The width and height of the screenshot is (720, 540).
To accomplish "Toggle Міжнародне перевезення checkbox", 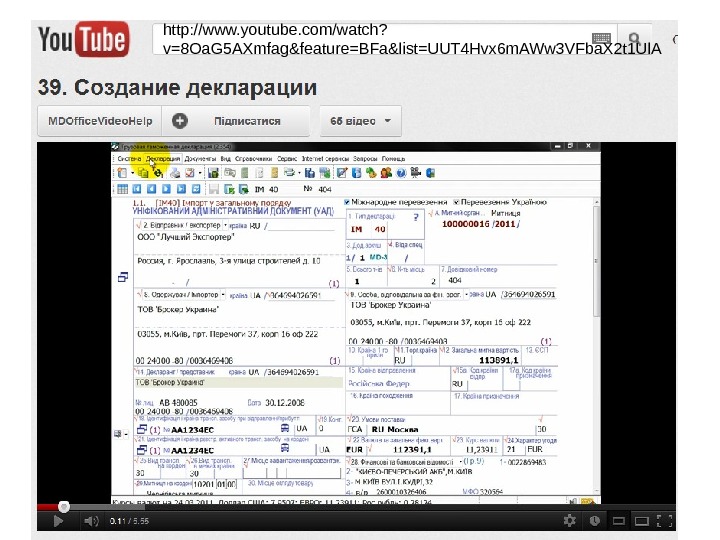I will (x=347, y=202).
